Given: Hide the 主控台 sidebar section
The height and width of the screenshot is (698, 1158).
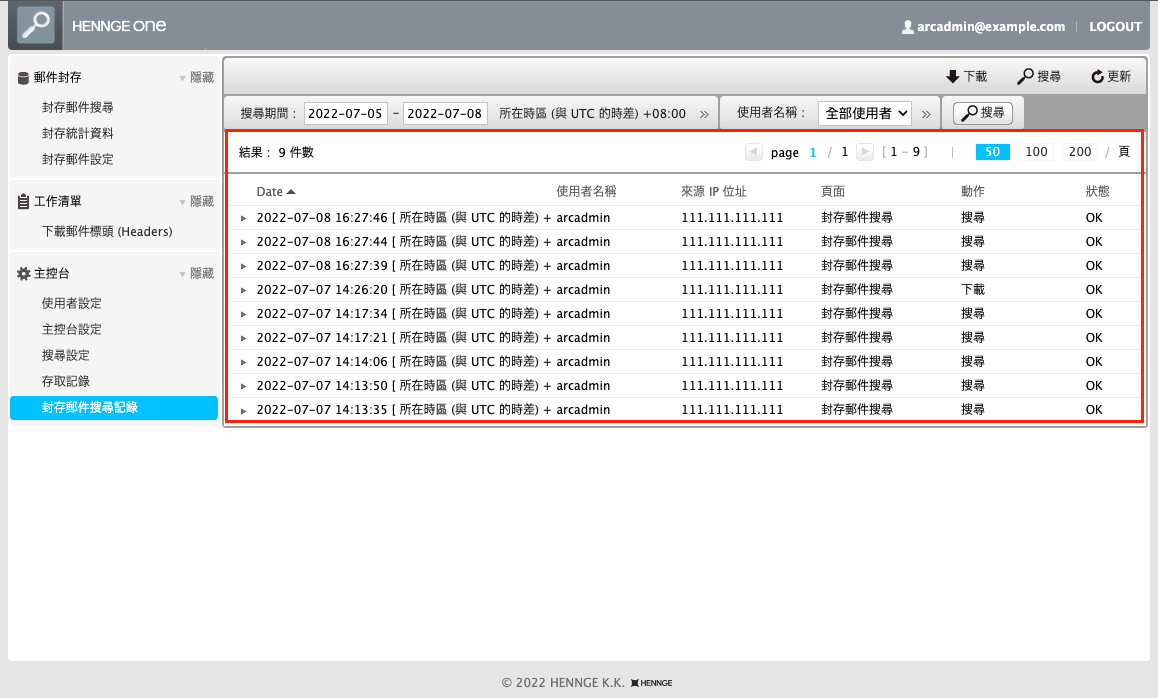Looking at the screenshot, I should coord(196,273).
